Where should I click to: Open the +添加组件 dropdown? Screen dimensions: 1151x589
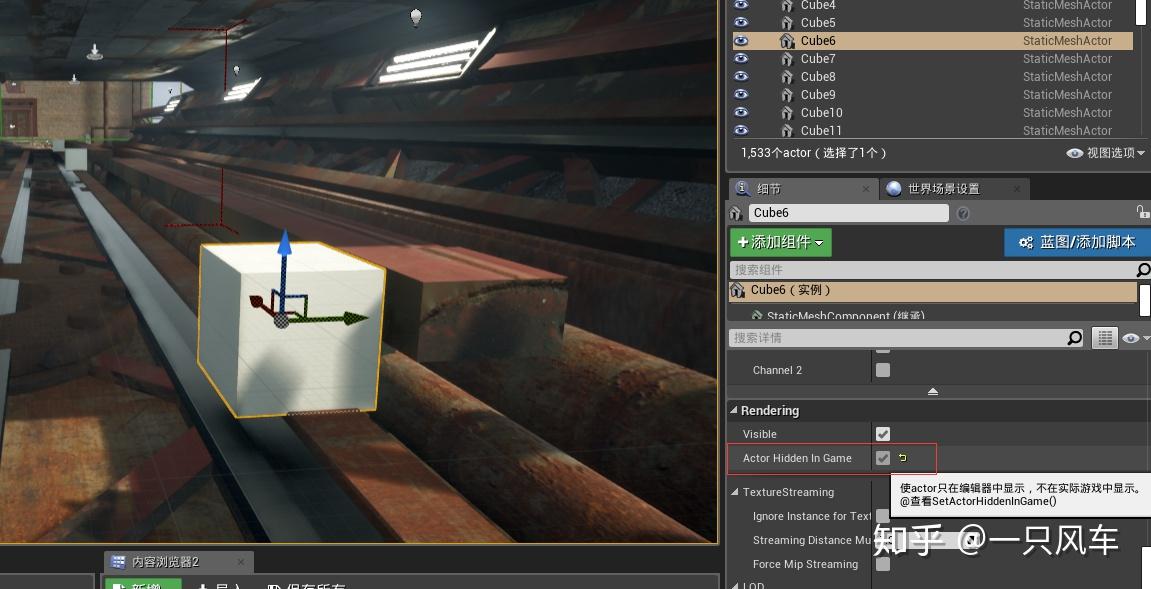click(x=779, y=242)
